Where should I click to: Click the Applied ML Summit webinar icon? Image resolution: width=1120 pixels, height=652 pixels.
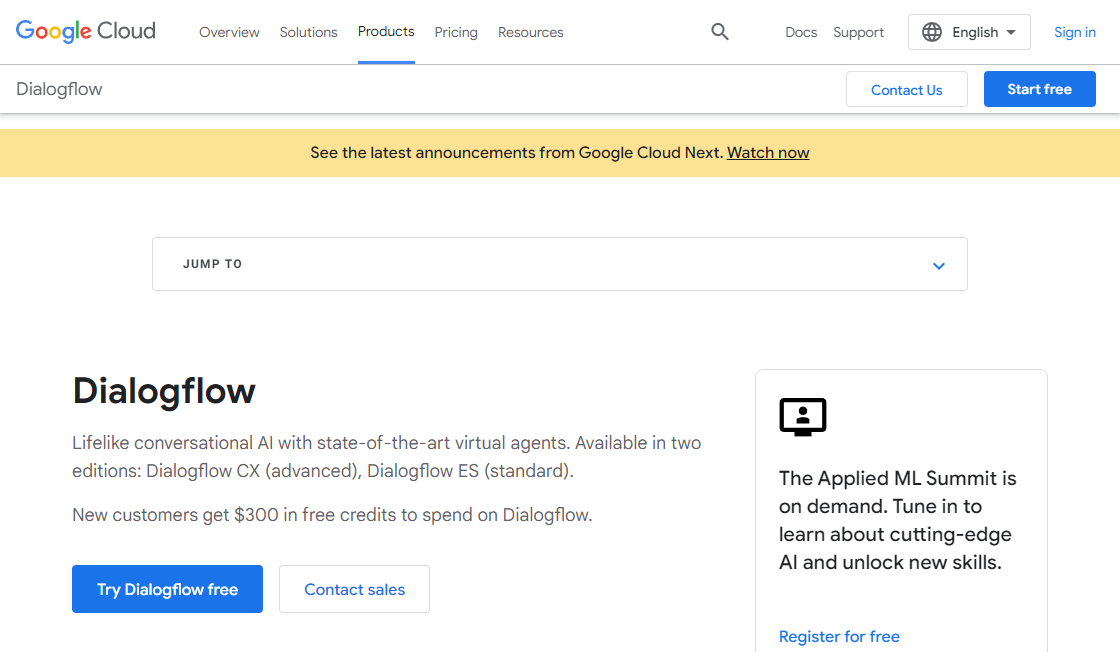click(802, 416)
